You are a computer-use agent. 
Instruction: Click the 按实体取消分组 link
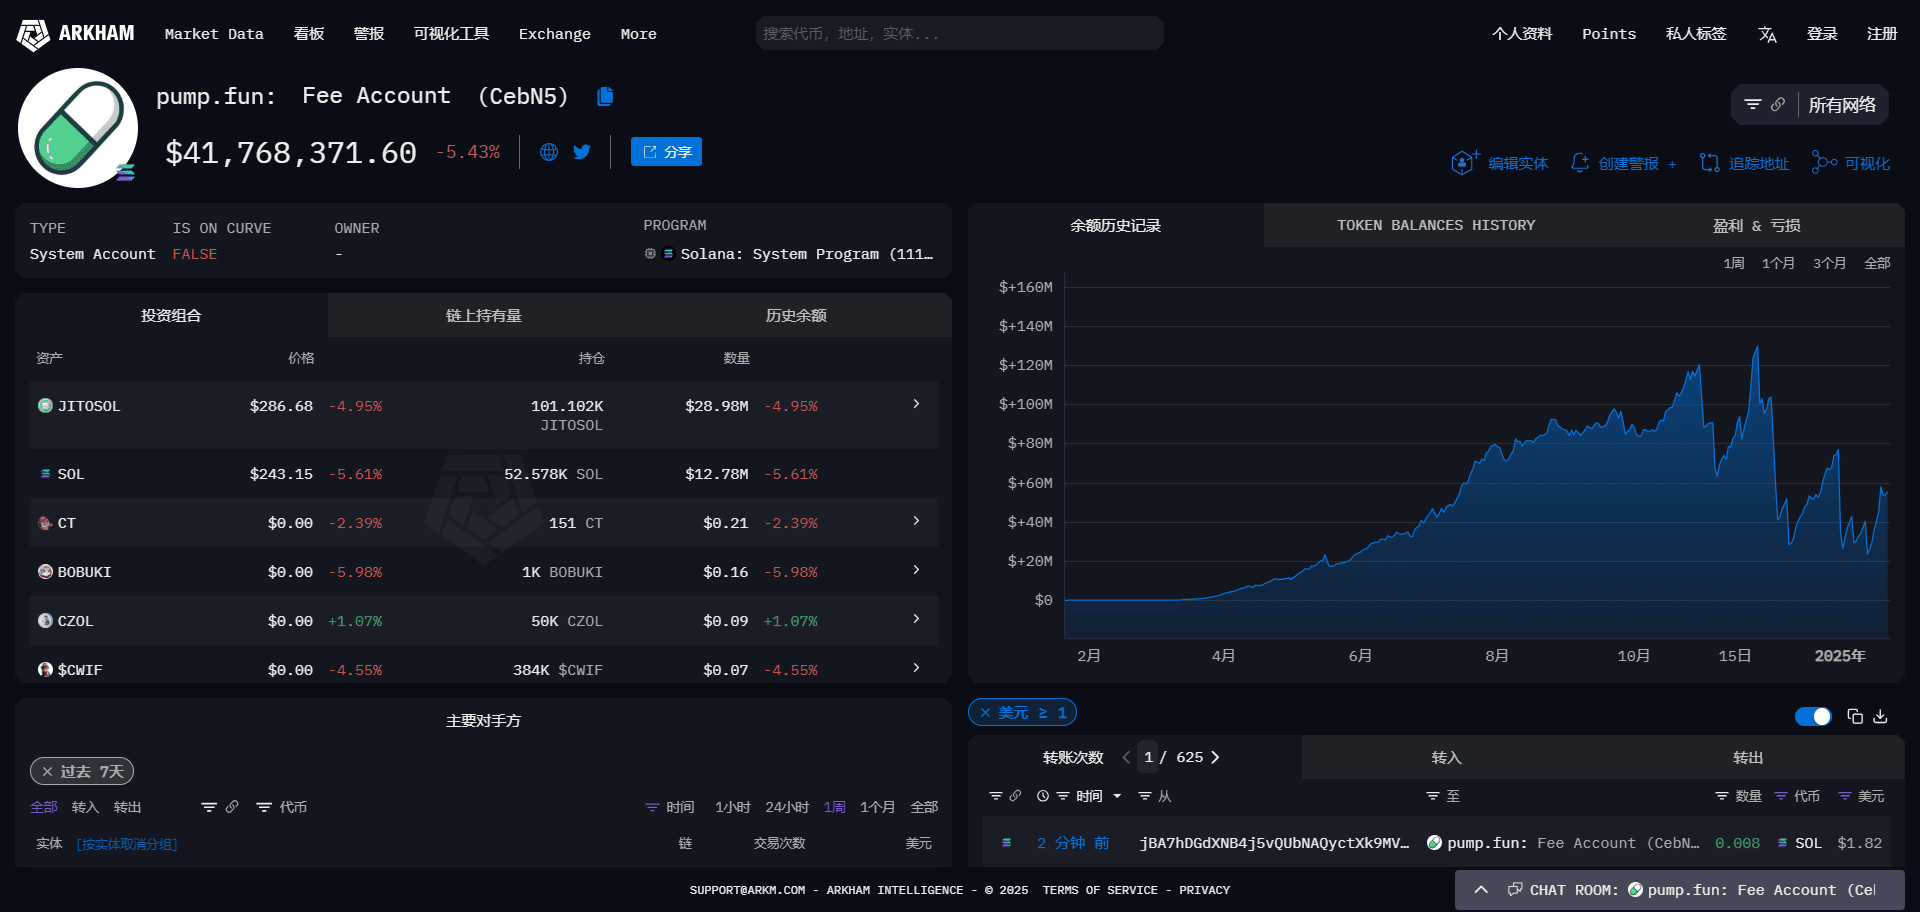pyautogui.click(x=127, y=844)
